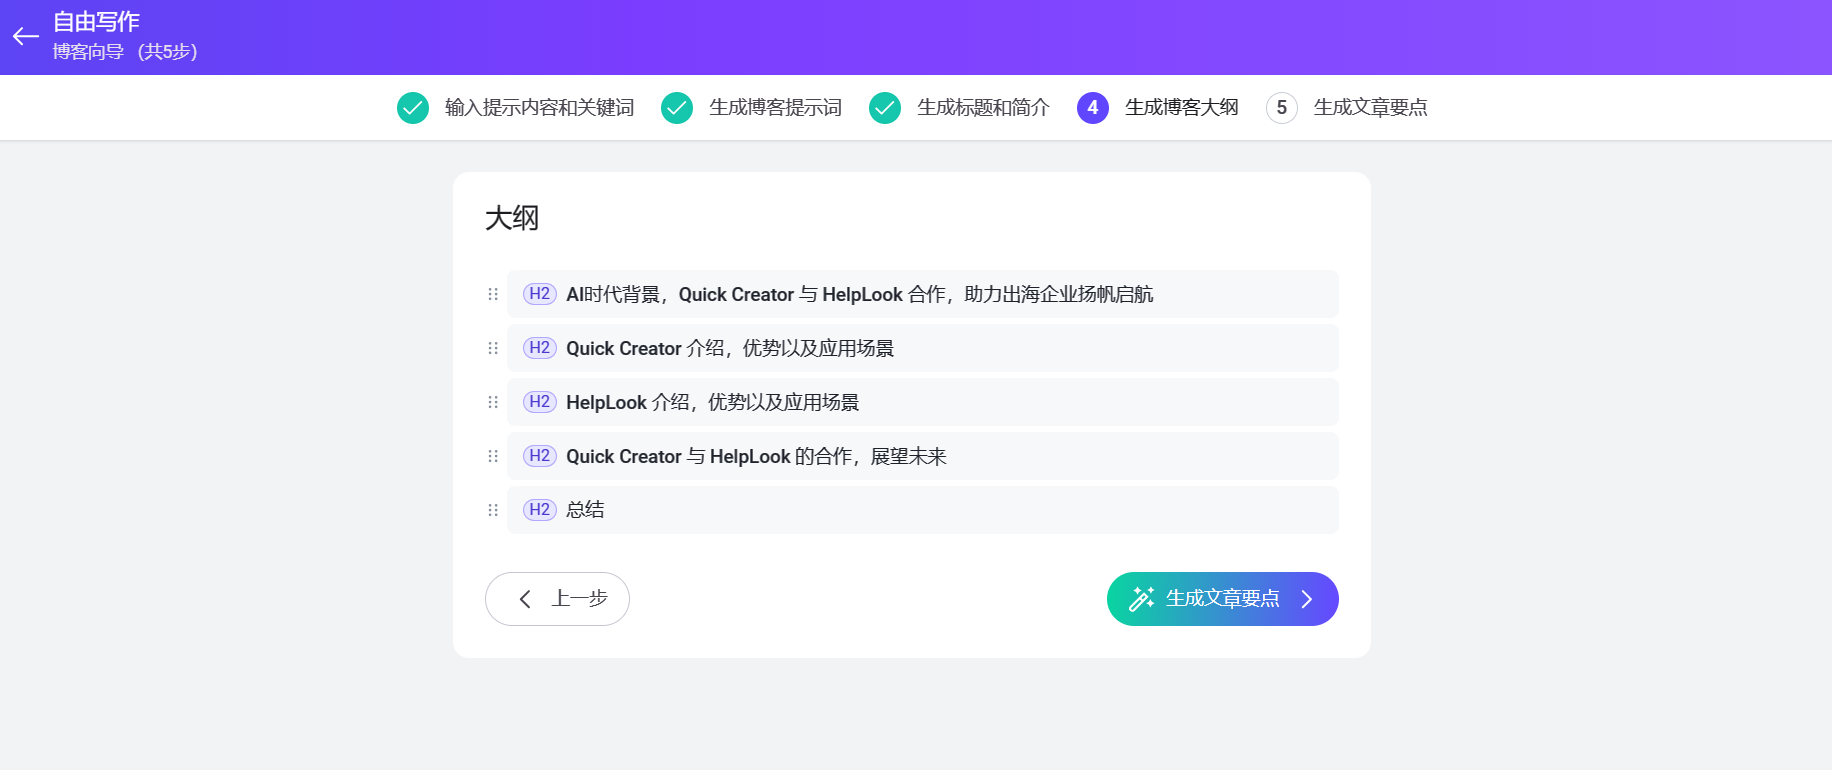The image size is (1832, 770).
Task: Click H2 badge on AI时代背景 row
Action: (x=540, y=294)
